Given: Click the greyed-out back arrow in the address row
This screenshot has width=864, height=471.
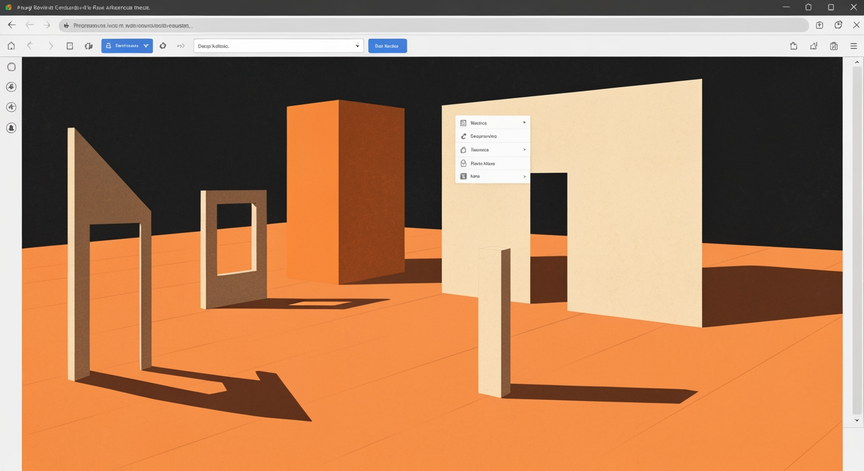Looking at the screenshot, I should click(x=30, y=25).
